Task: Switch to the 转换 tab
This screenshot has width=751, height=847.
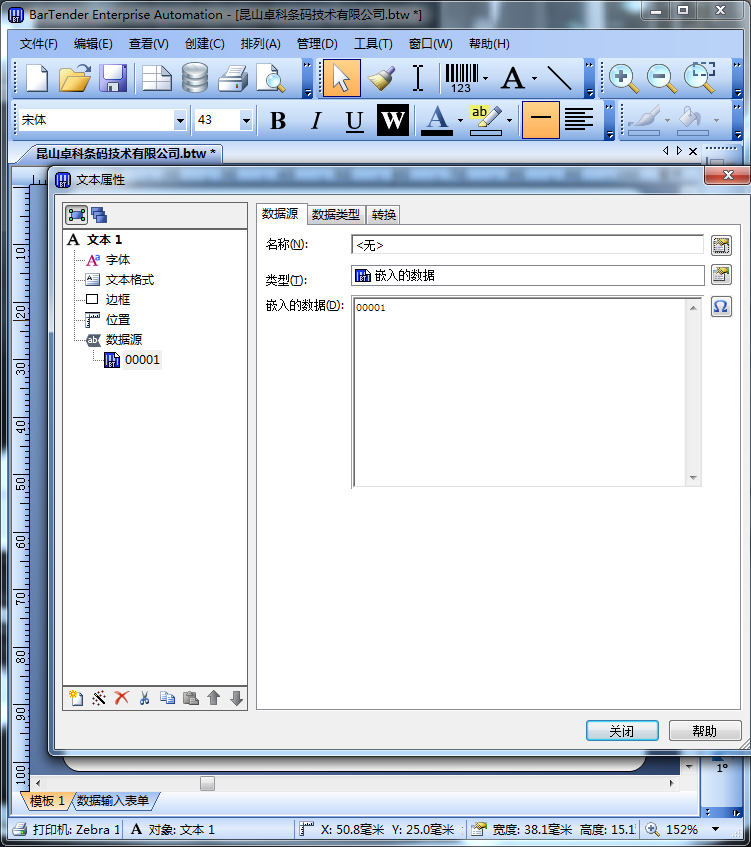Action: tap(384, 214)
